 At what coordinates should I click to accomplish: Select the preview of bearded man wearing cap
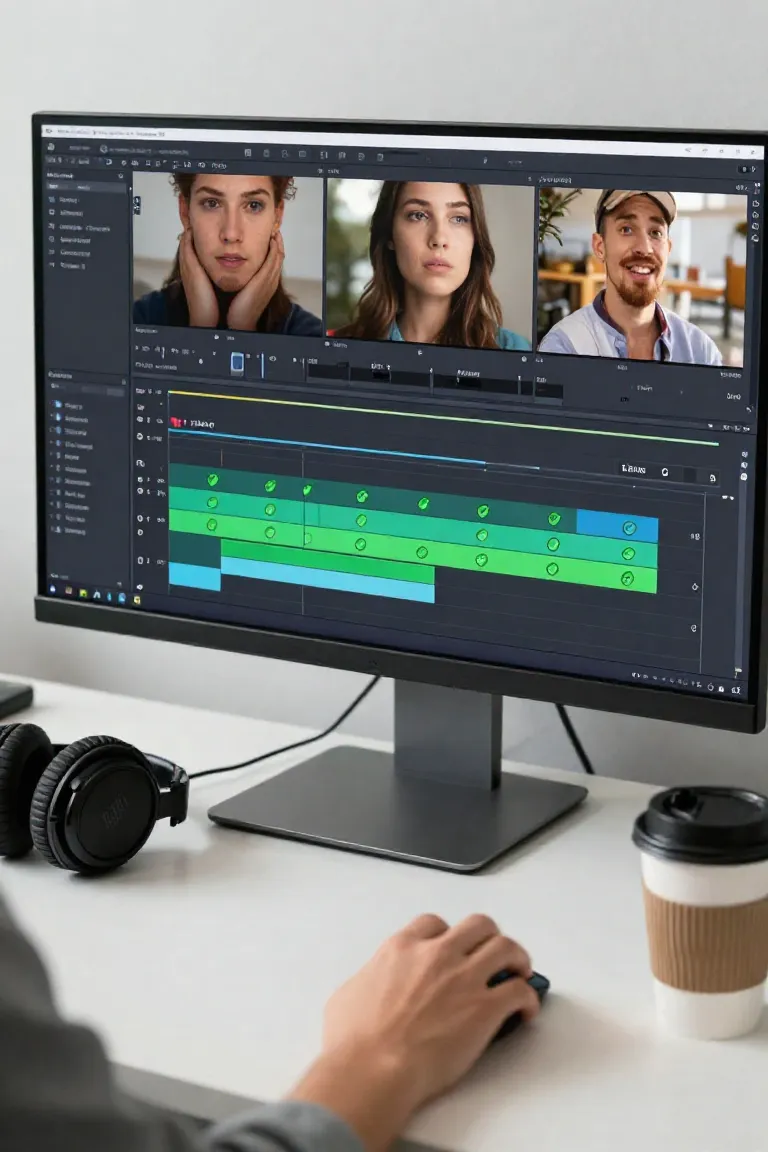coord(641,276)
